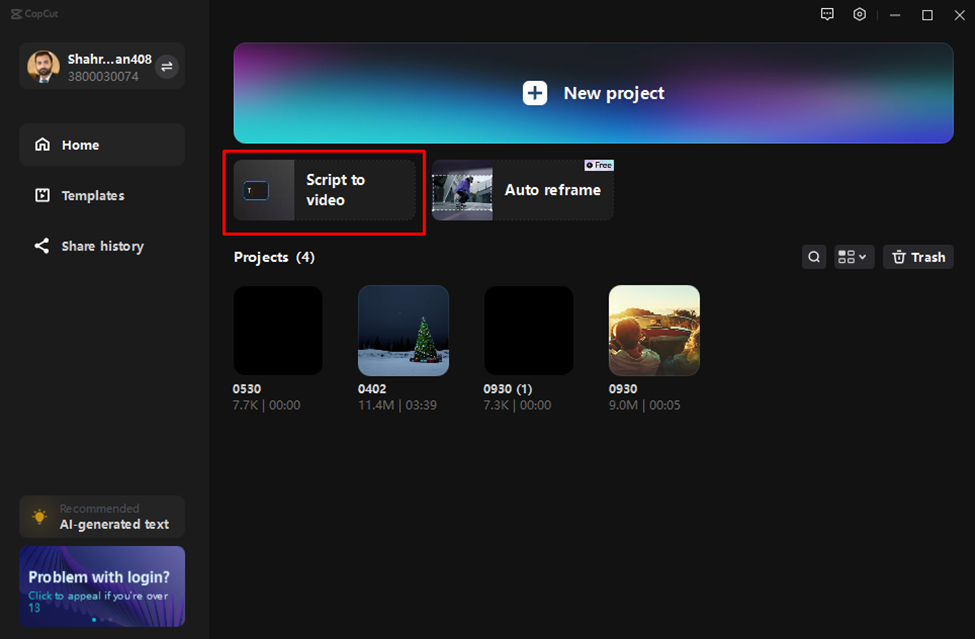This screenshot has width=975, height=639.
Task: Open the grid view layout dropdown
Action: (x=854, y=257)
